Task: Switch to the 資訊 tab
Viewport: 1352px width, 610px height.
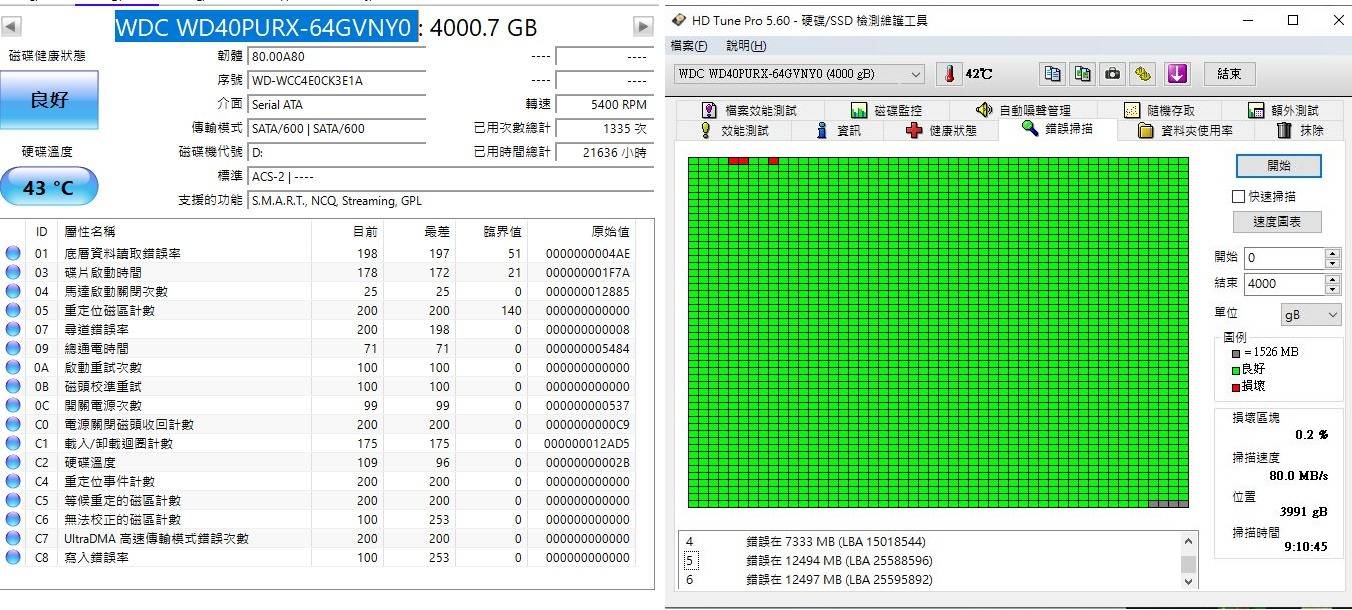Action: coord(838,130)
